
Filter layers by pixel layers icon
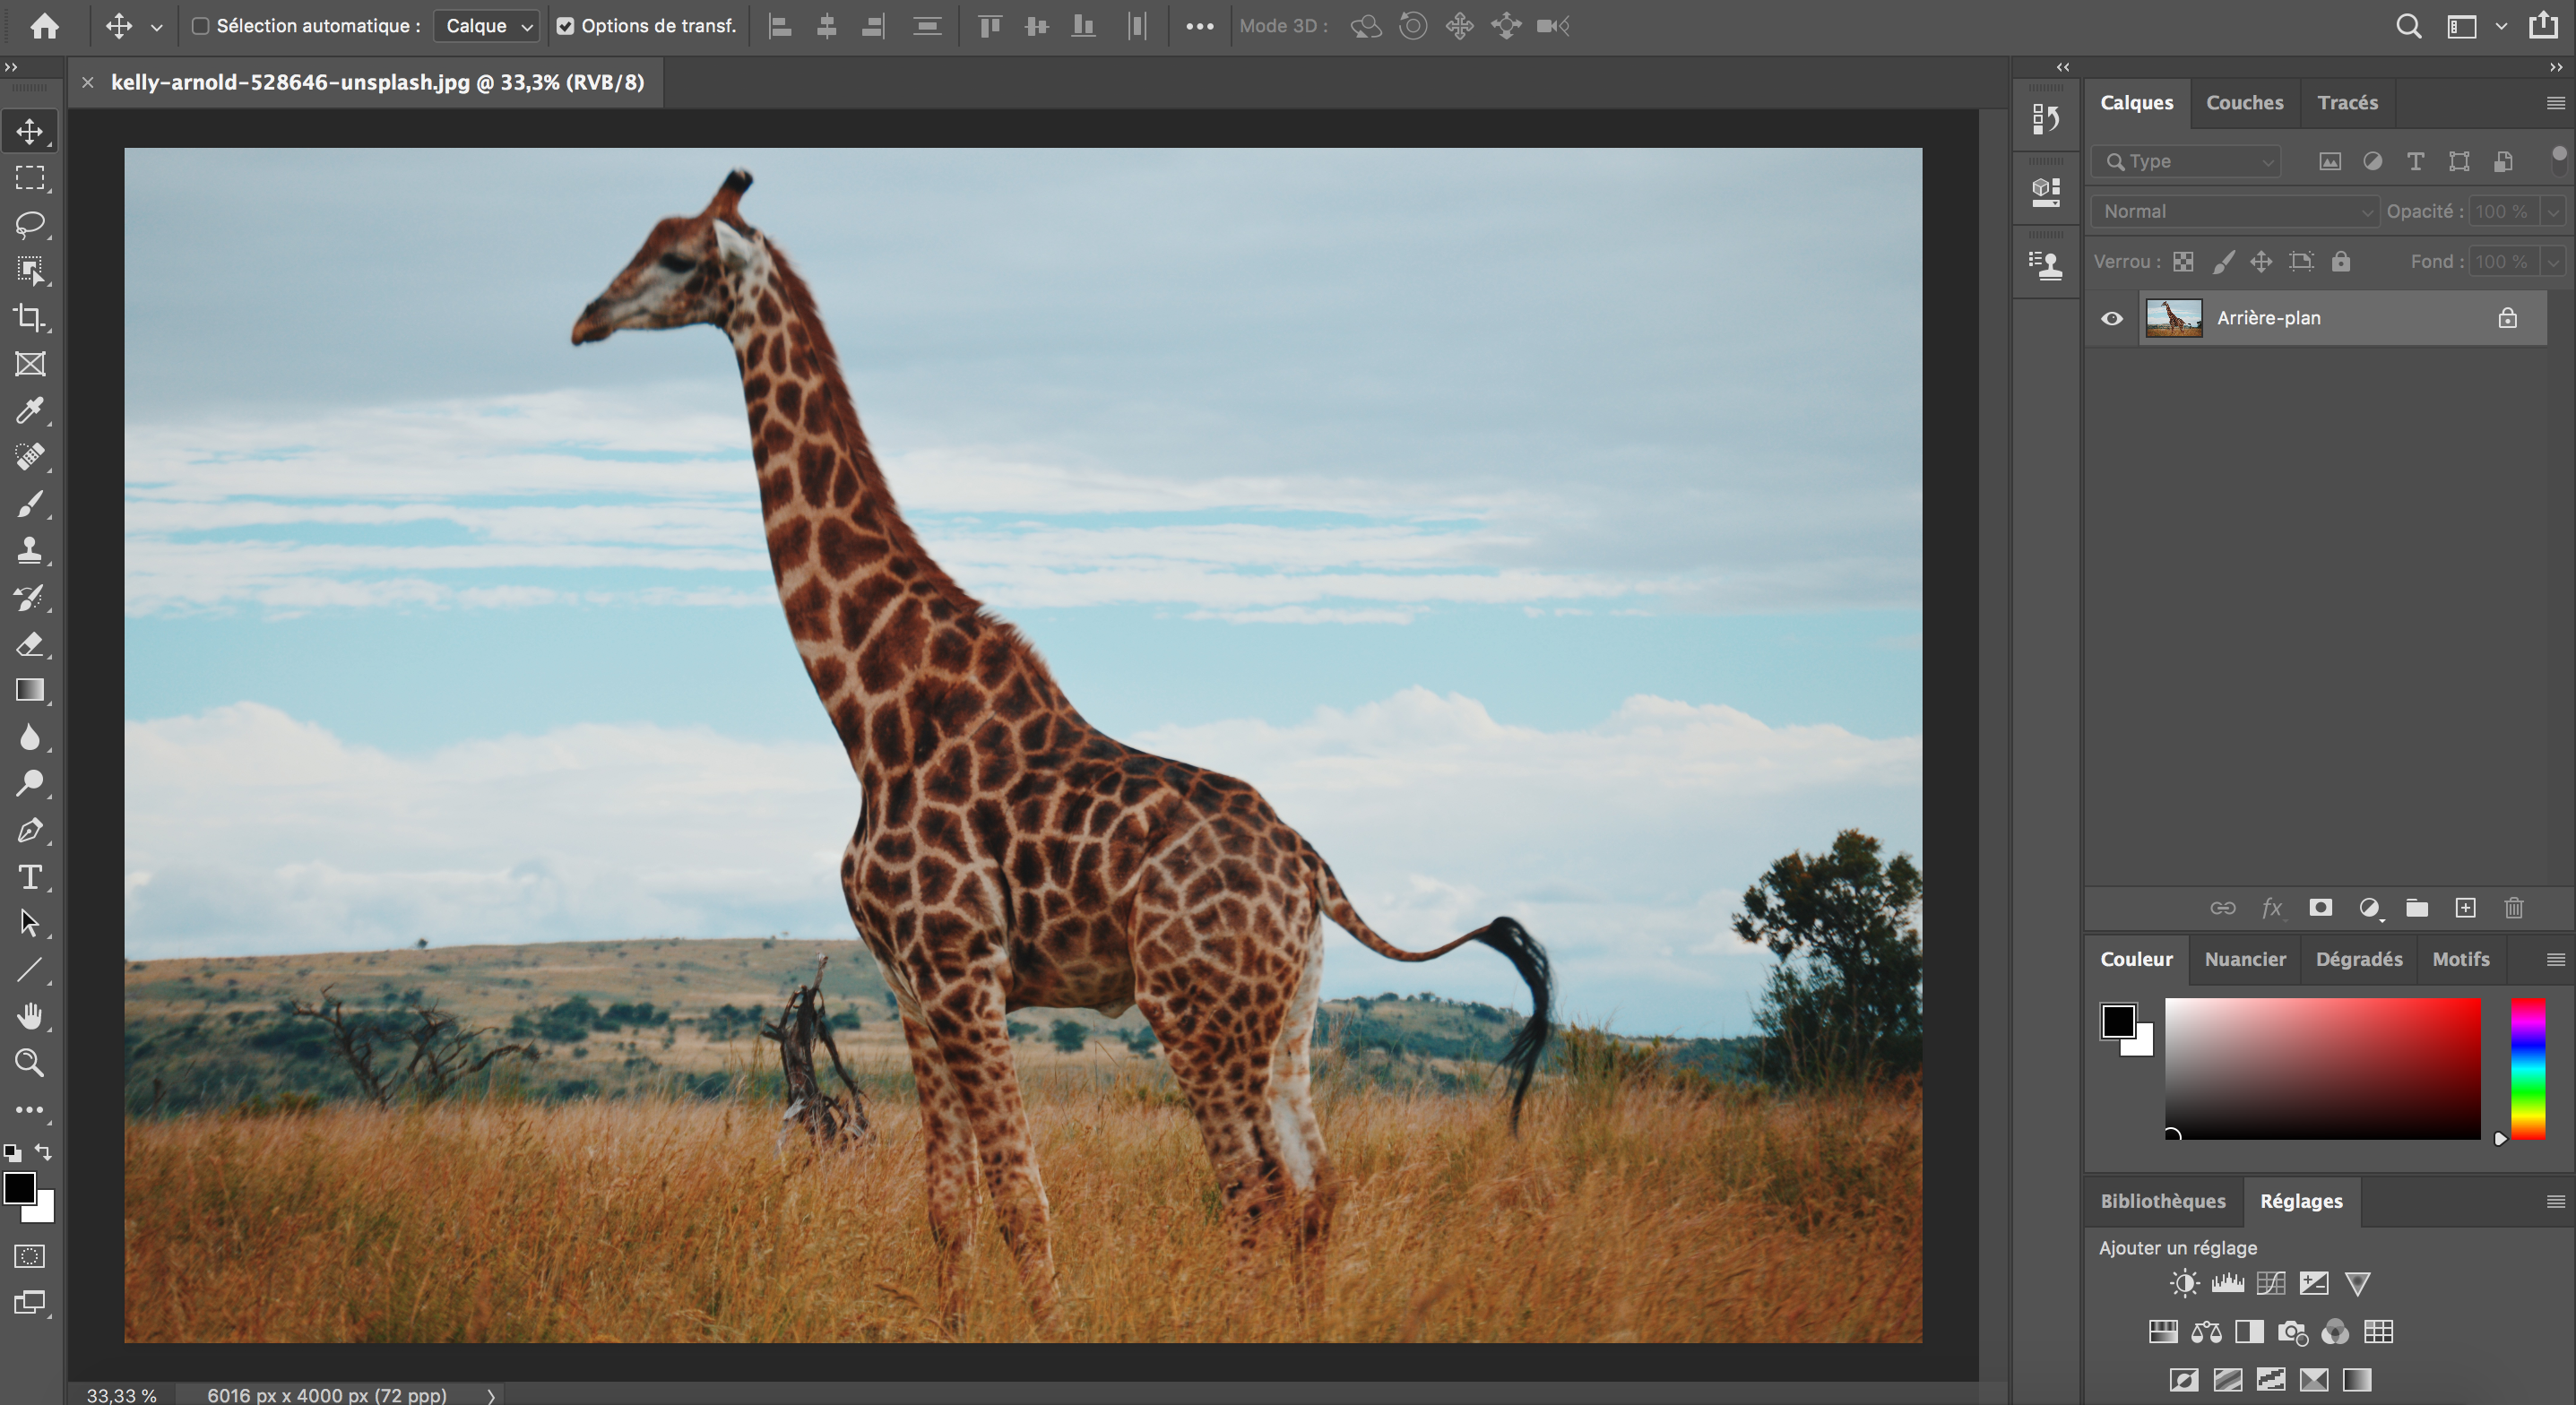(2330, 162)
